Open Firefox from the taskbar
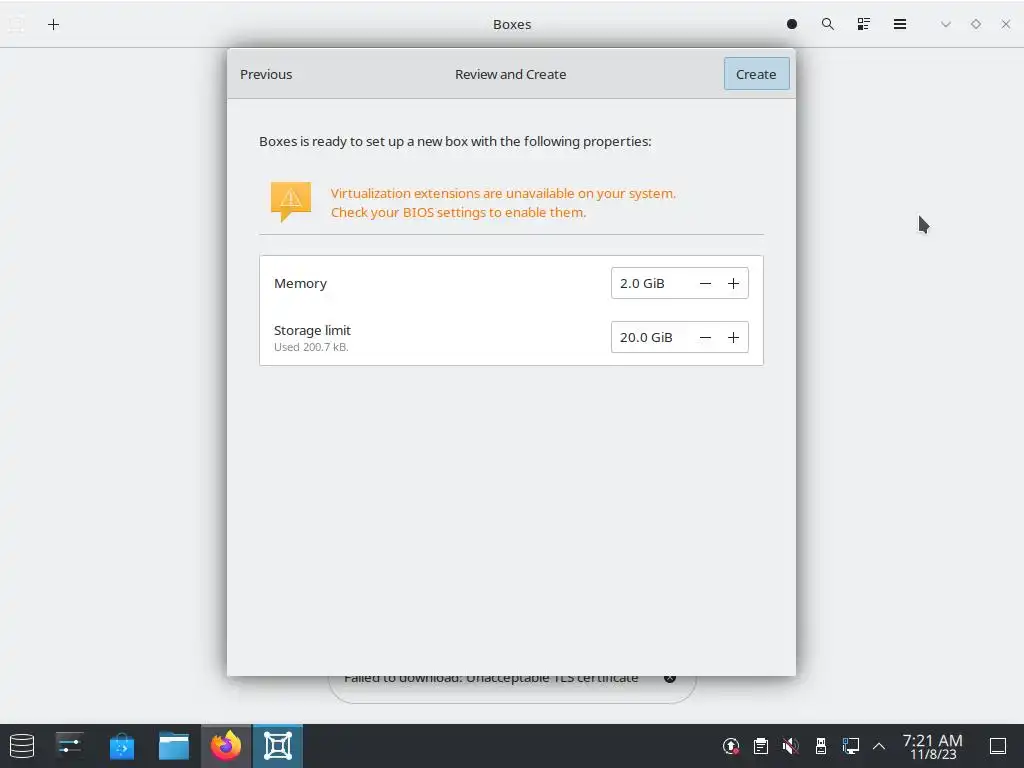 click(226, 746)
